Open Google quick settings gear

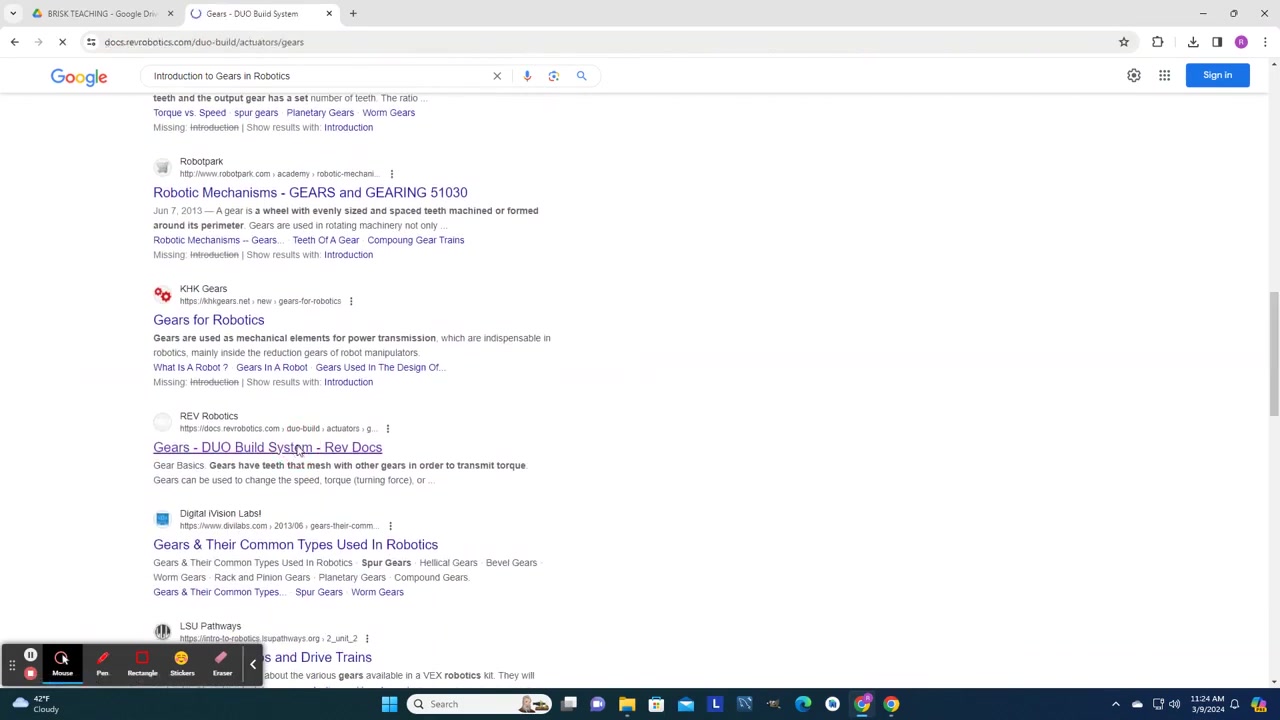pos(1134,75)
